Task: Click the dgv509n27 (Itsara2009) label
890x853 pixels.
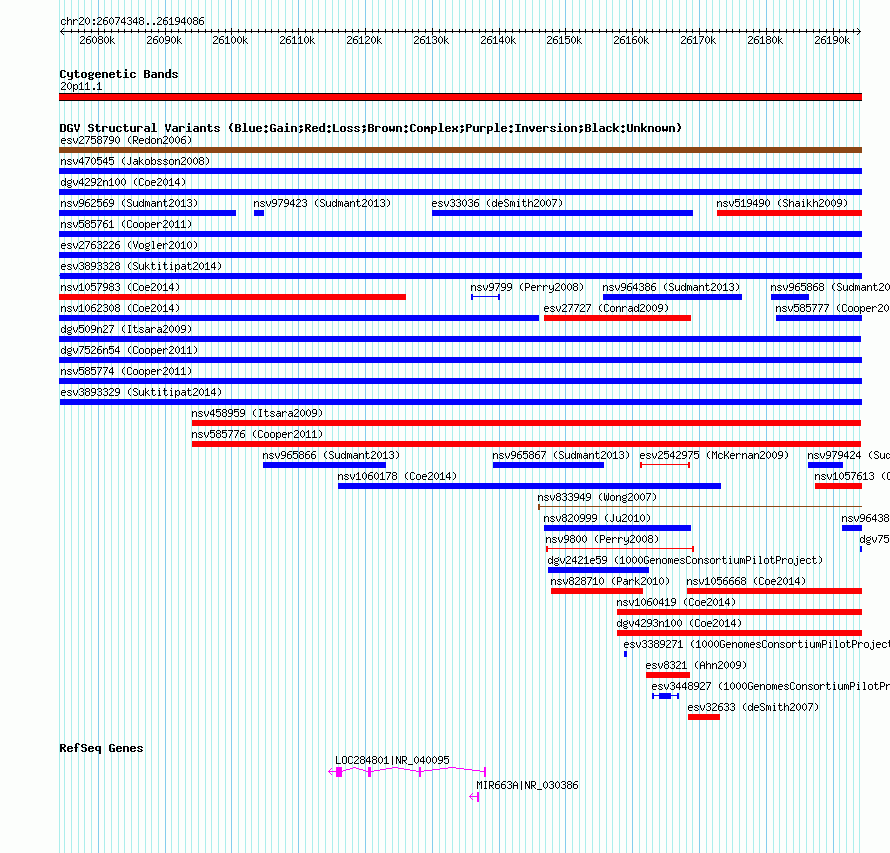Action: click(126, 329)
